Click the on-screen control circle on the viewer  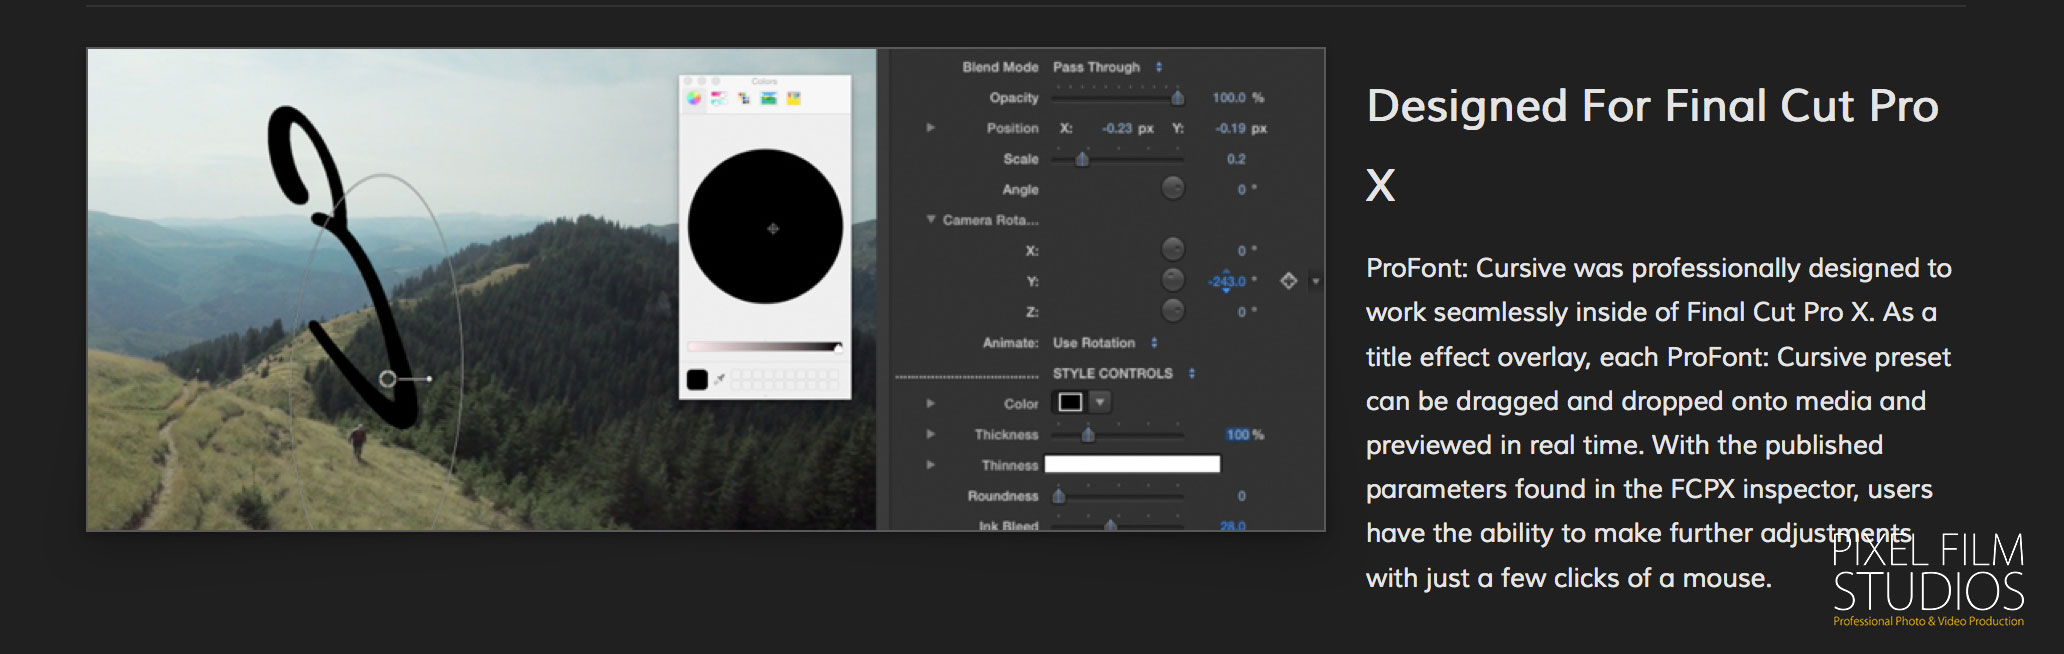tap(388, 379)
